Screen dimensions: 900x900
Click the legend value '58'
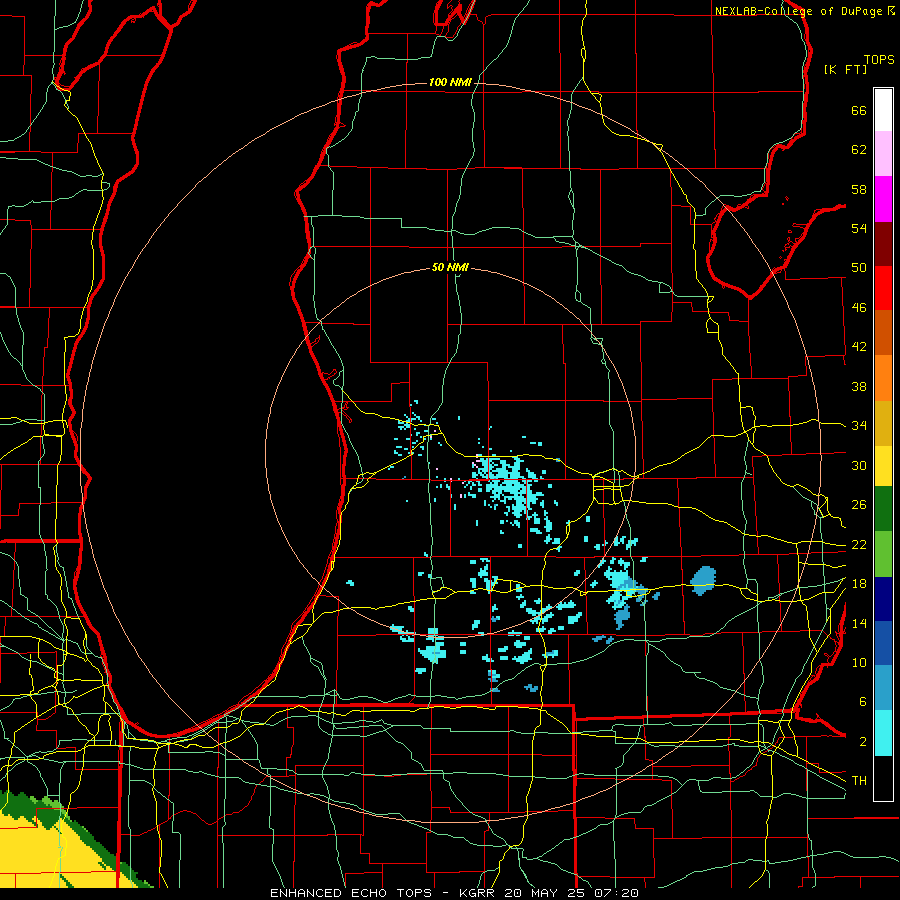(859, 189)
